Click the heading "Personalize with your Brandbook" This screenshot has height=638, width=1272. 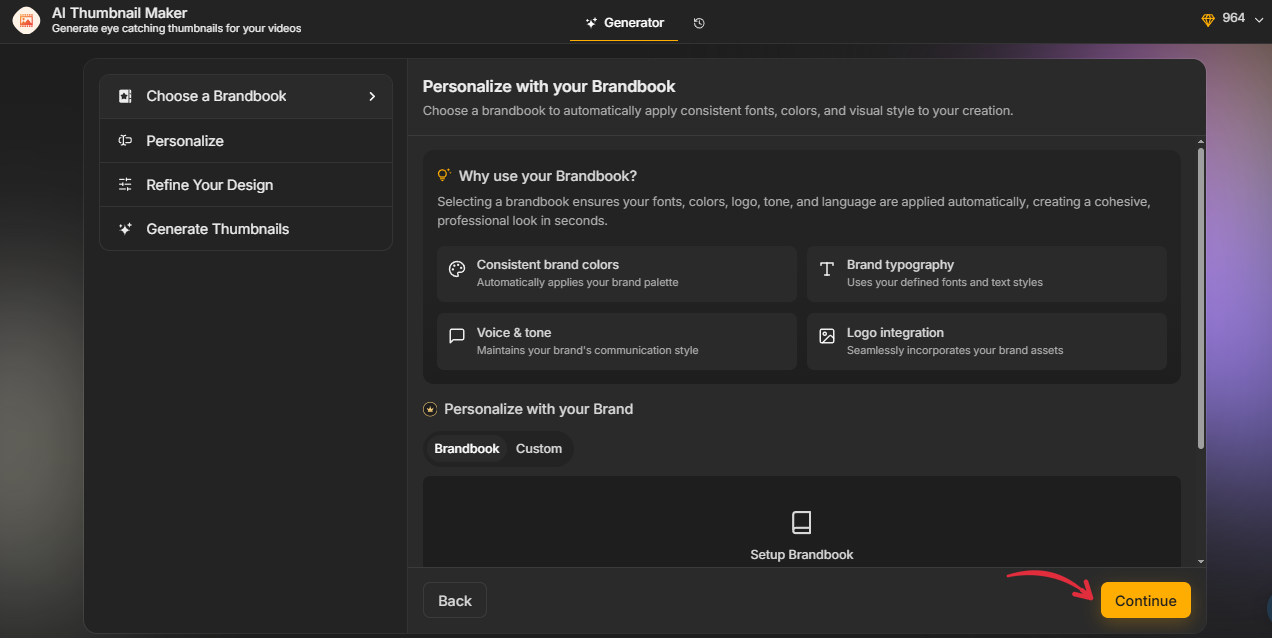click(x=549, y=86)
